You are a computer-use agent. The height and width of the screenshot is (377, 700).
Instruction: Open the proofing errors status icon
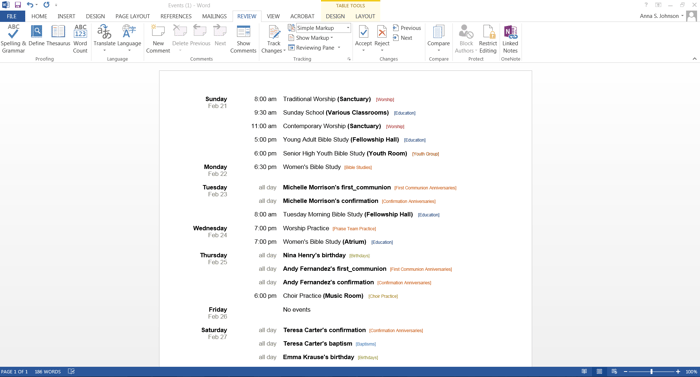tap(71, 372)
